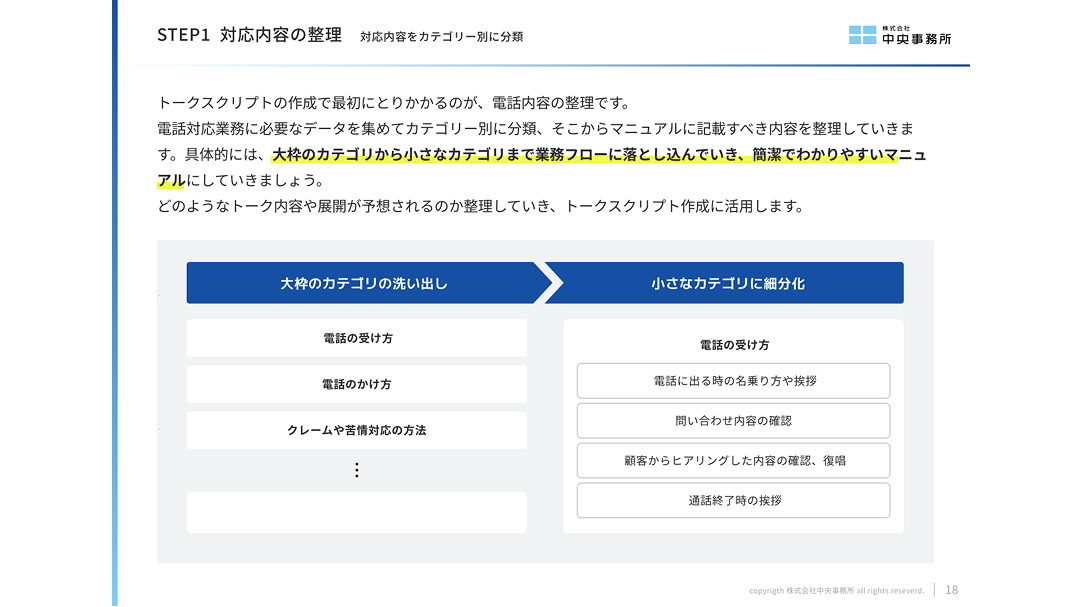Click the page number 18
1080x607 pixels.
952,590
